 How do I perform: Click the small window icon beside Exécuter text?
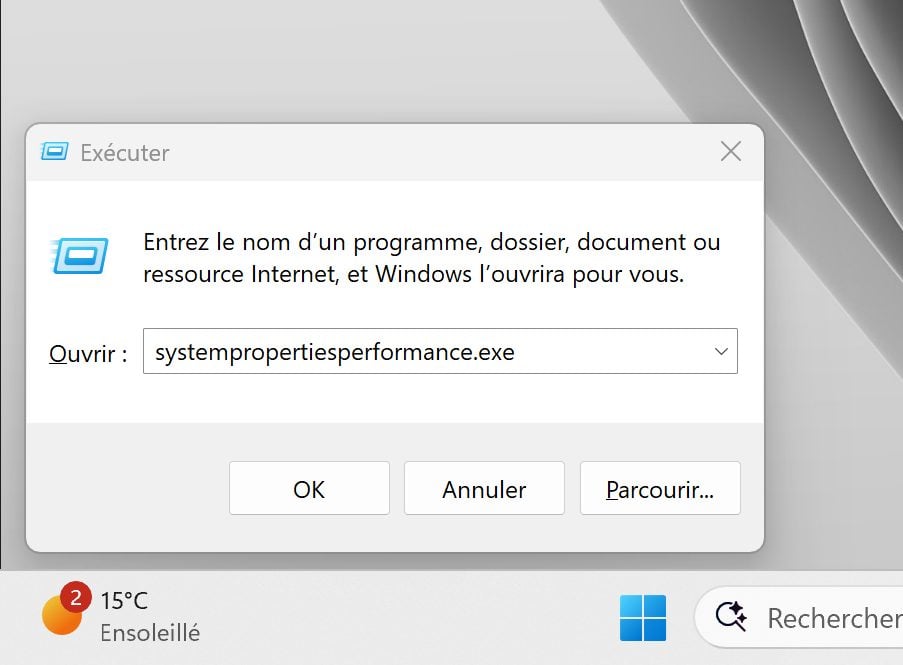(57, 152)
